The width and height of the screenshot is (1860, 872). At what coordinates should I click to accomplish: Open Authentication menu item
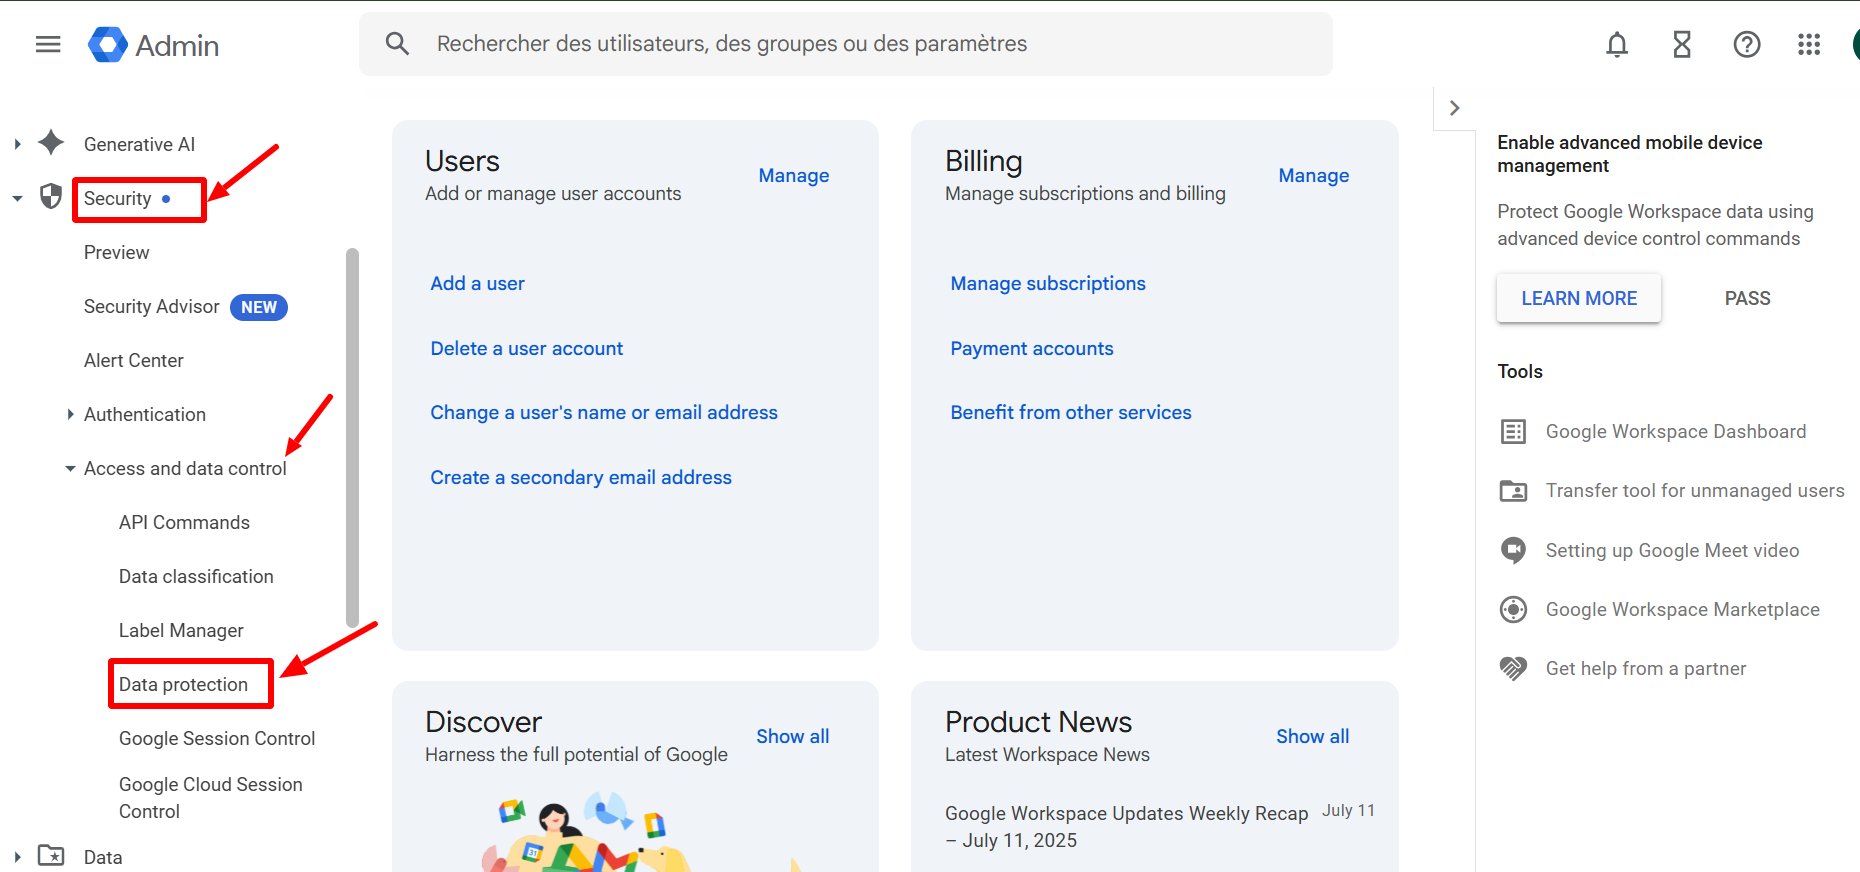[144, 414]
